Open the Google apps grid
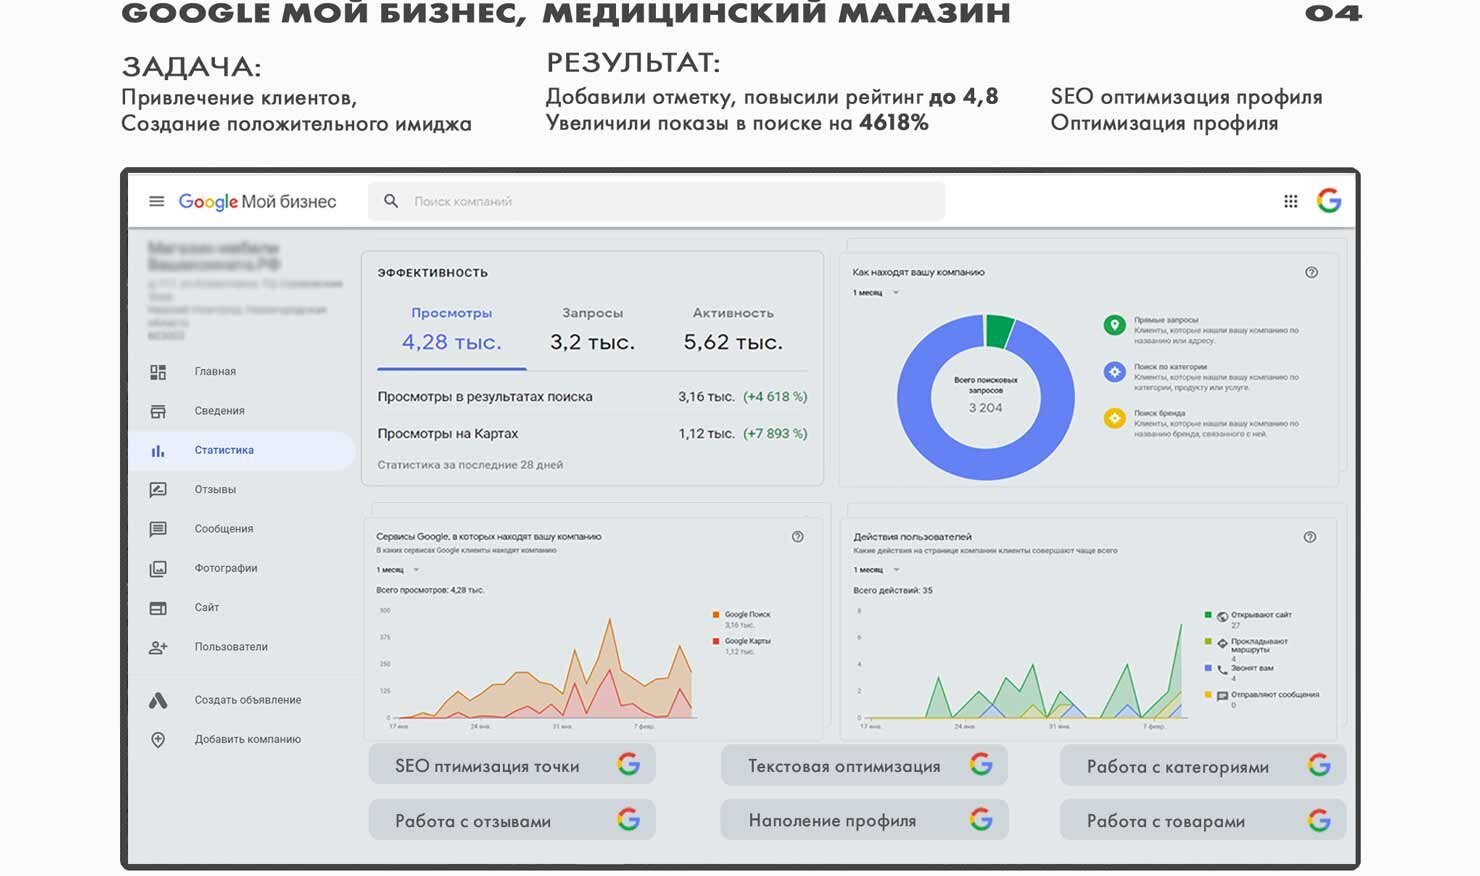 (1291, 201)
